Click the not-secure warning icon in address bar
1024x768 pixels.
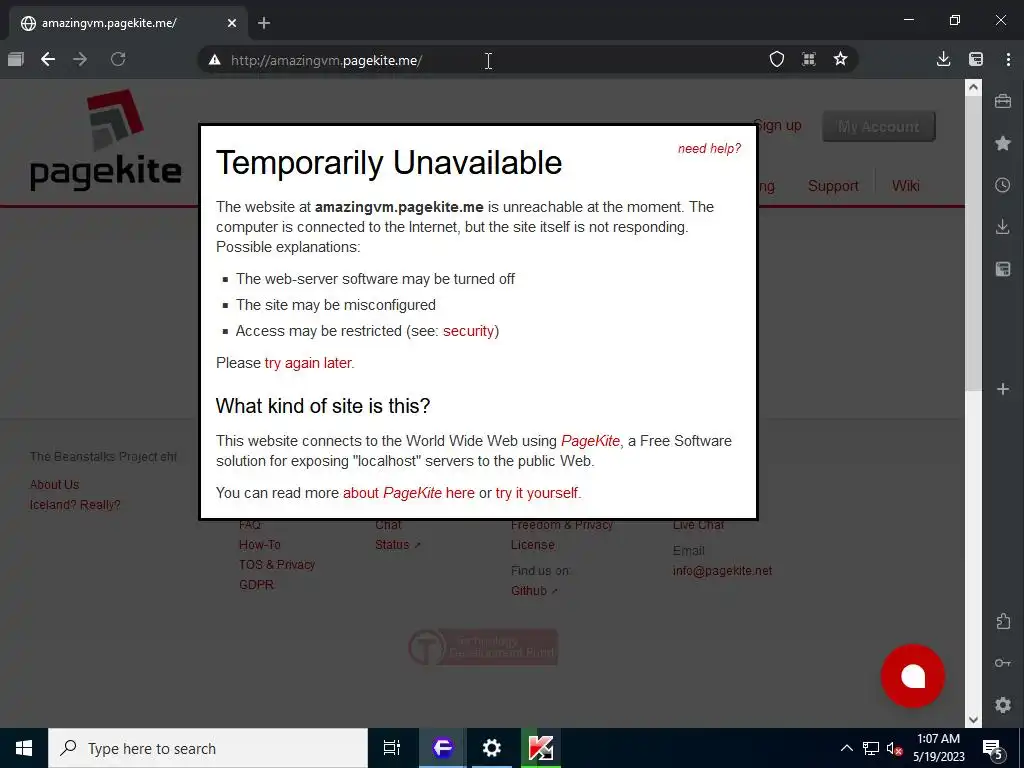[x=214, y=60]
